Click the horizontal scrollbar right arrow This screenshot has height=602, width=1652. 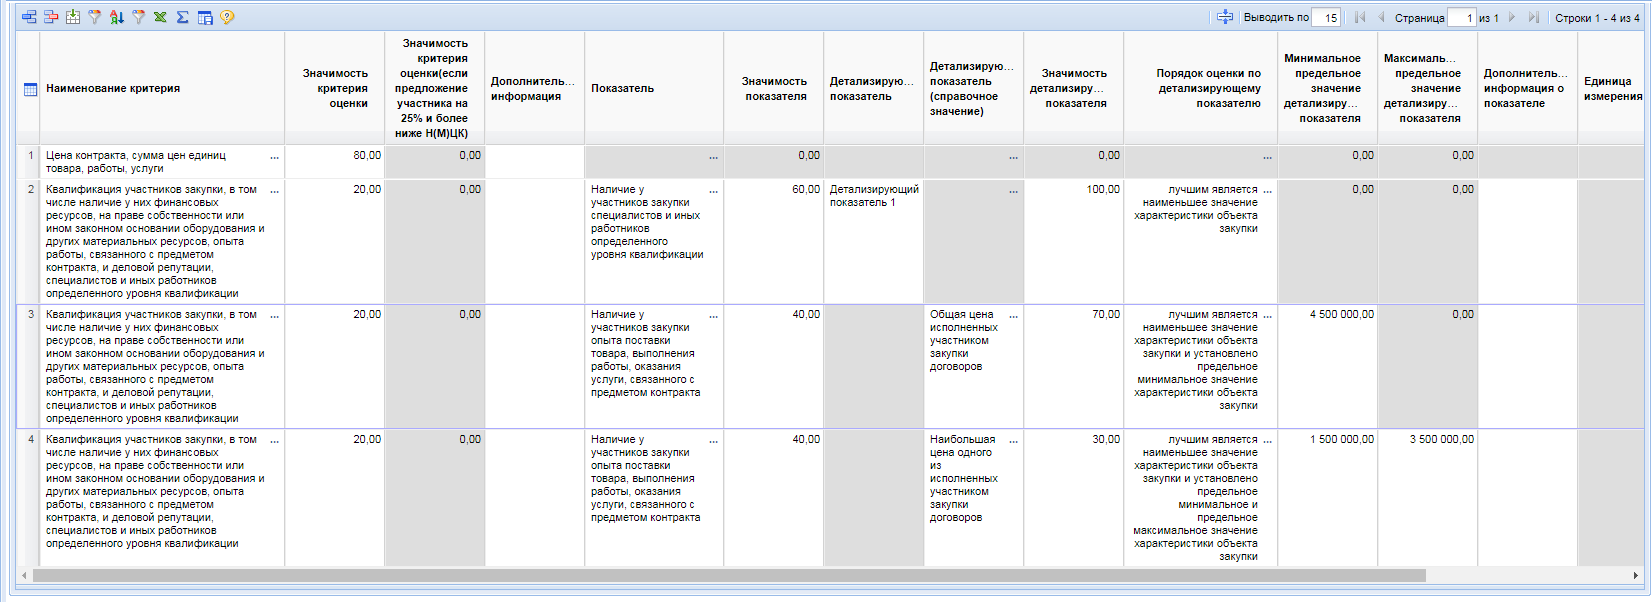click(x=1636, y=575)
